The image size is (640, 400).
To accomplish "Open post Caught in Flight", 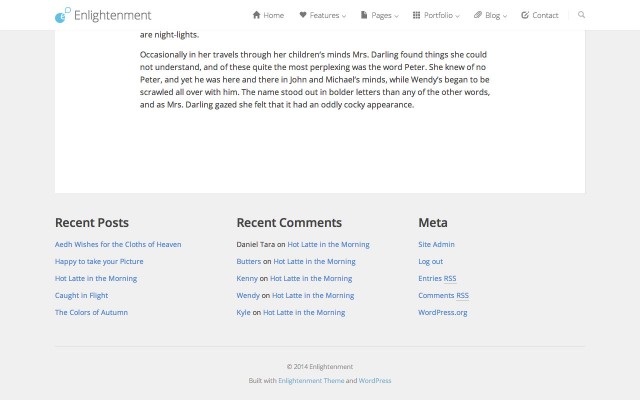I will pyautogui.click(x=81, y=296).
